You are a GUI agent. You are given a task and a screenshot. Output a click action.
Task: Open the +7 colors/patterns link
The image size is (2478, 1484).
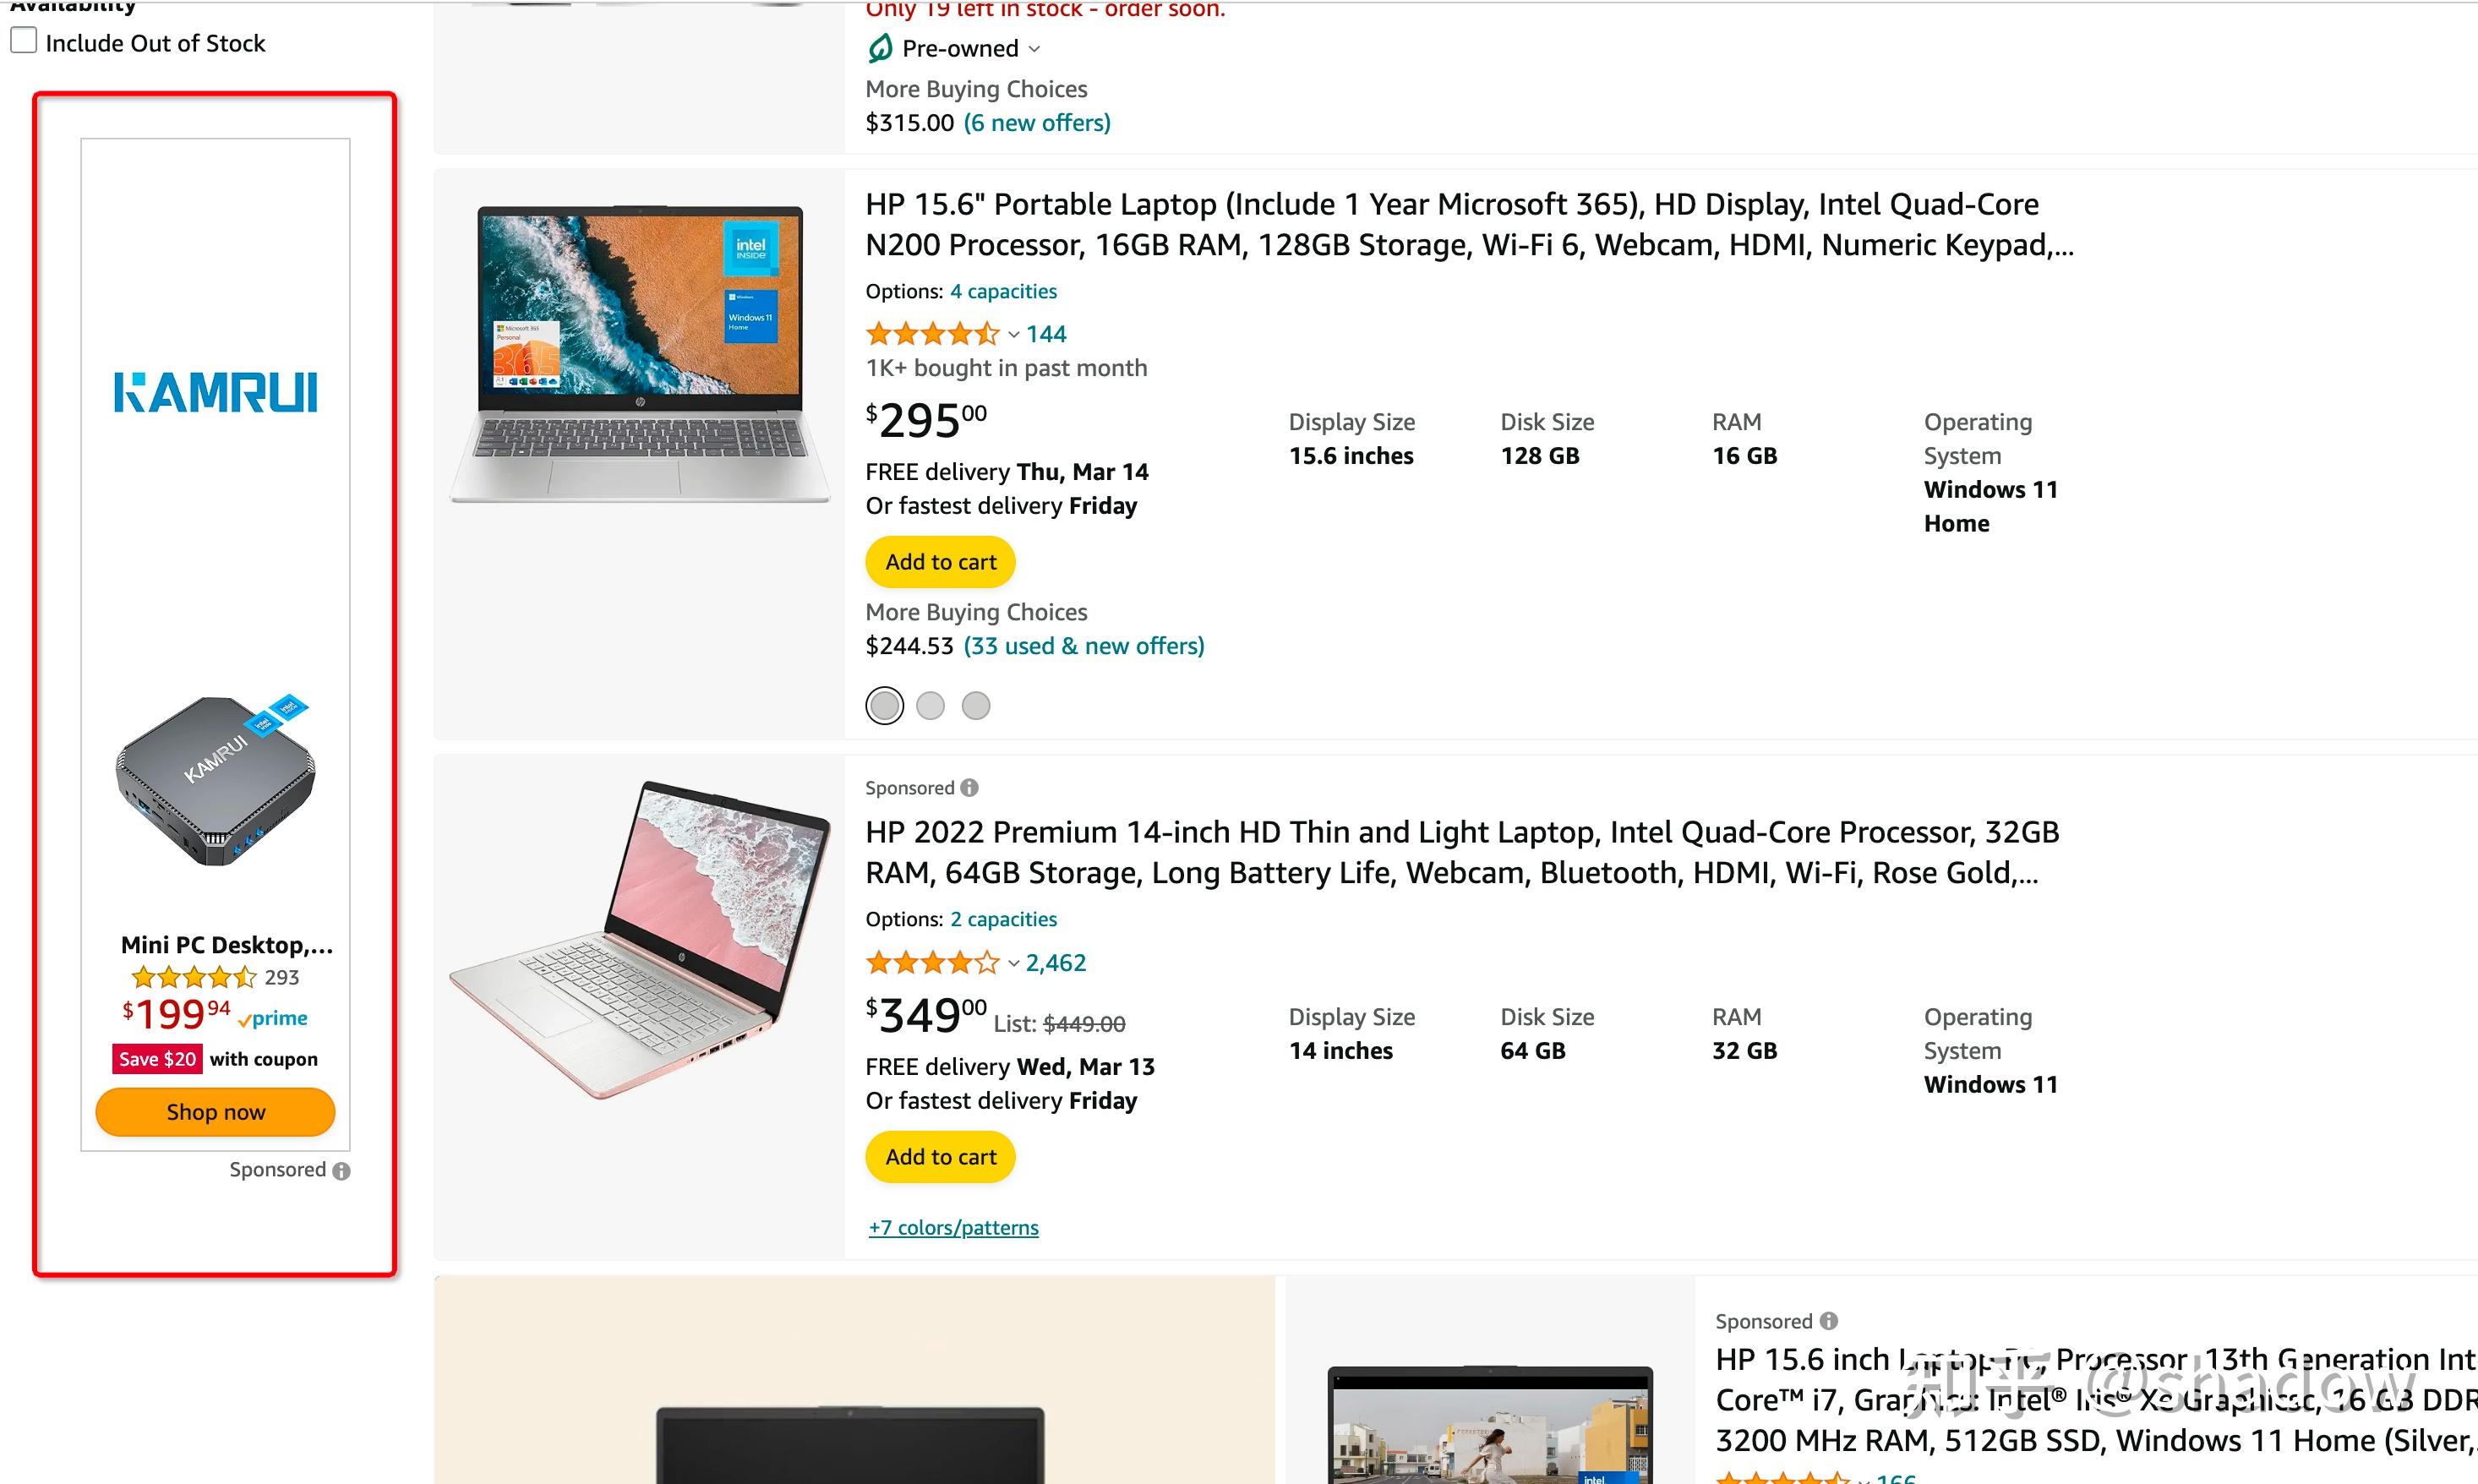coord(953,1228)
